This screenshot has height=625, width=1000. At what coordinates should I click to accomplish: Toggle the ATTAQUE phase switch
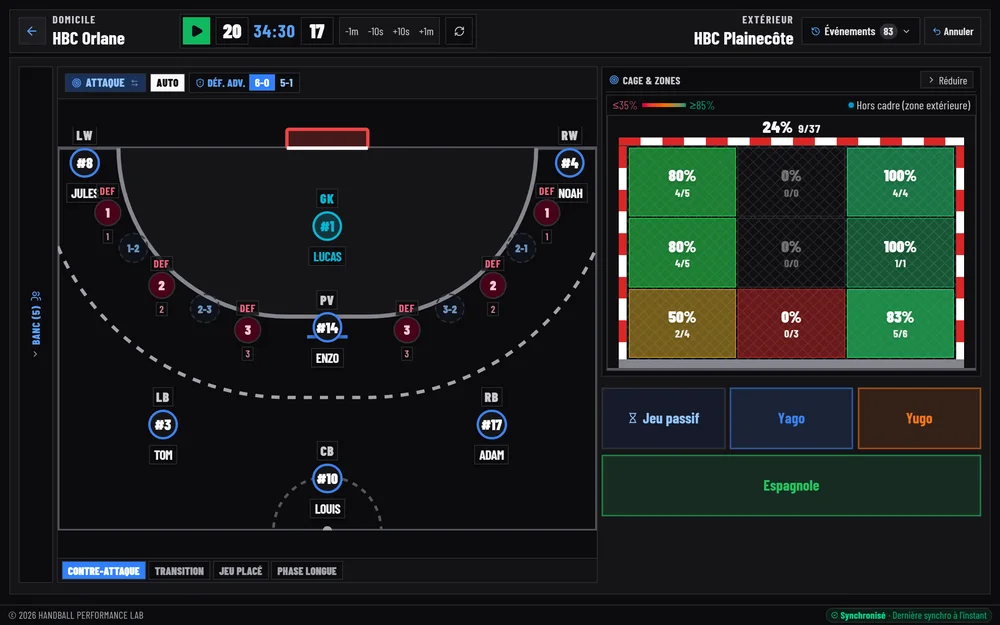tap(105, 83)
